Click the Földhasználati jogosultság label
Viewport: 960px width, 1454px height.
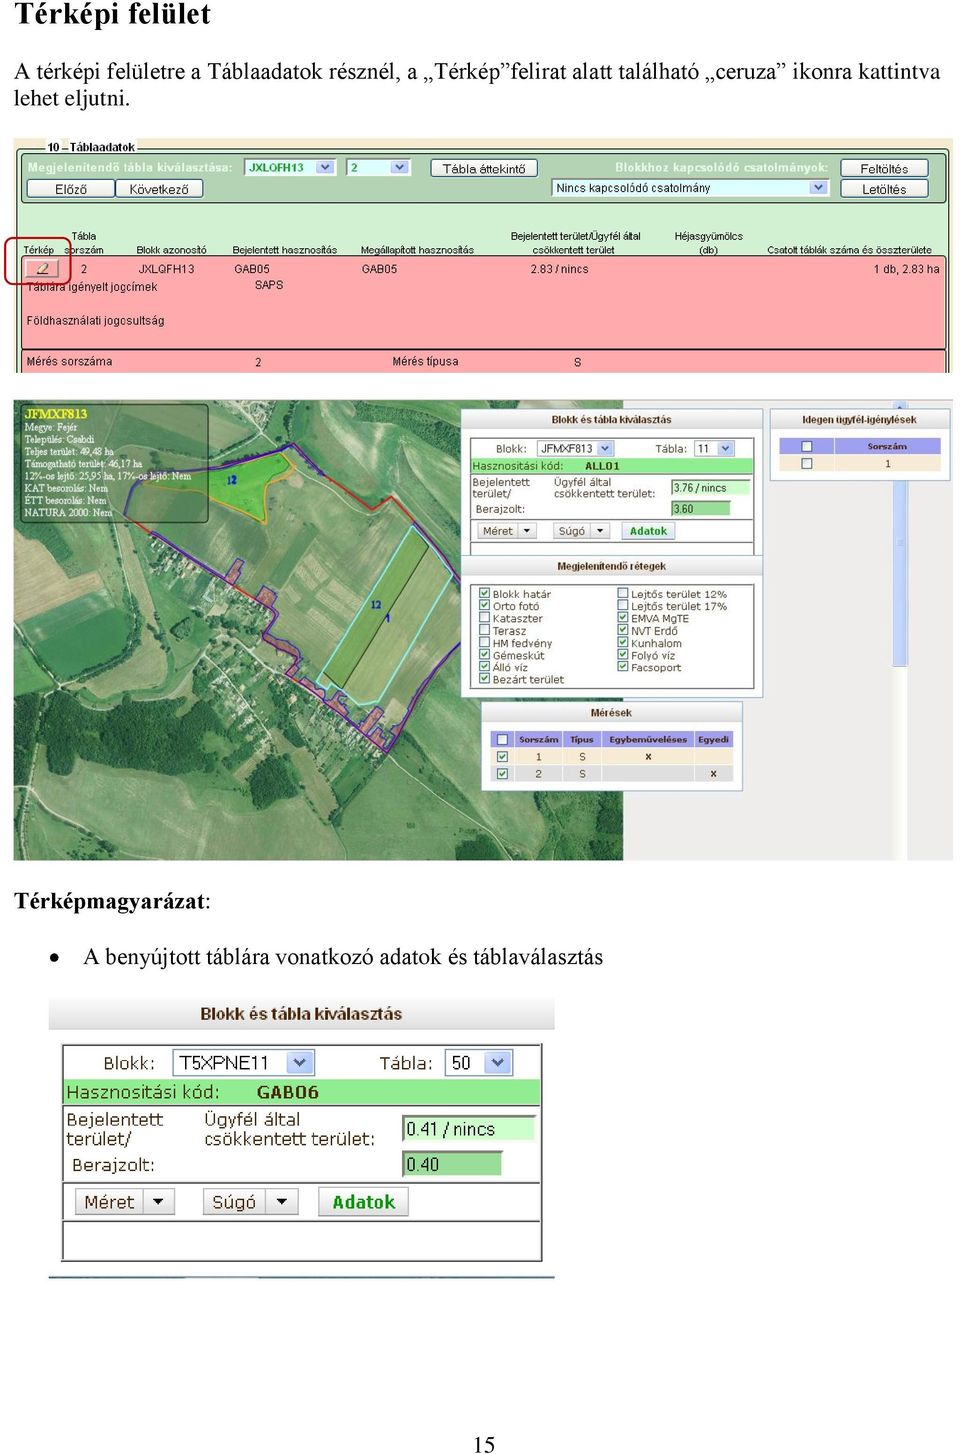coord(95,321)
